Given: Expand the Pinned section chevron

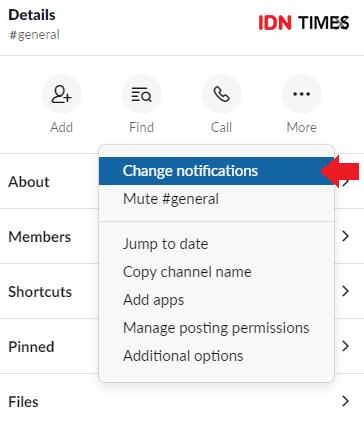Looking at the screenshot, I should pyautogui.click(x=345, y=346).
